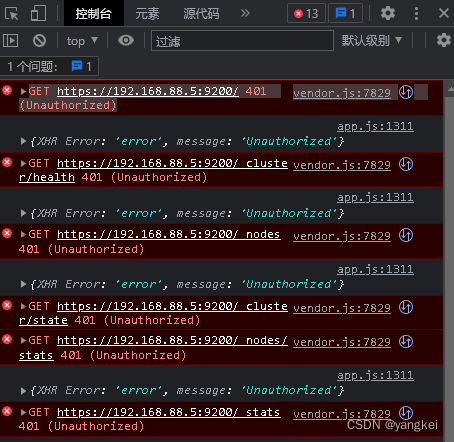Open the first app.js:1311 source link

tap(375, 126)
